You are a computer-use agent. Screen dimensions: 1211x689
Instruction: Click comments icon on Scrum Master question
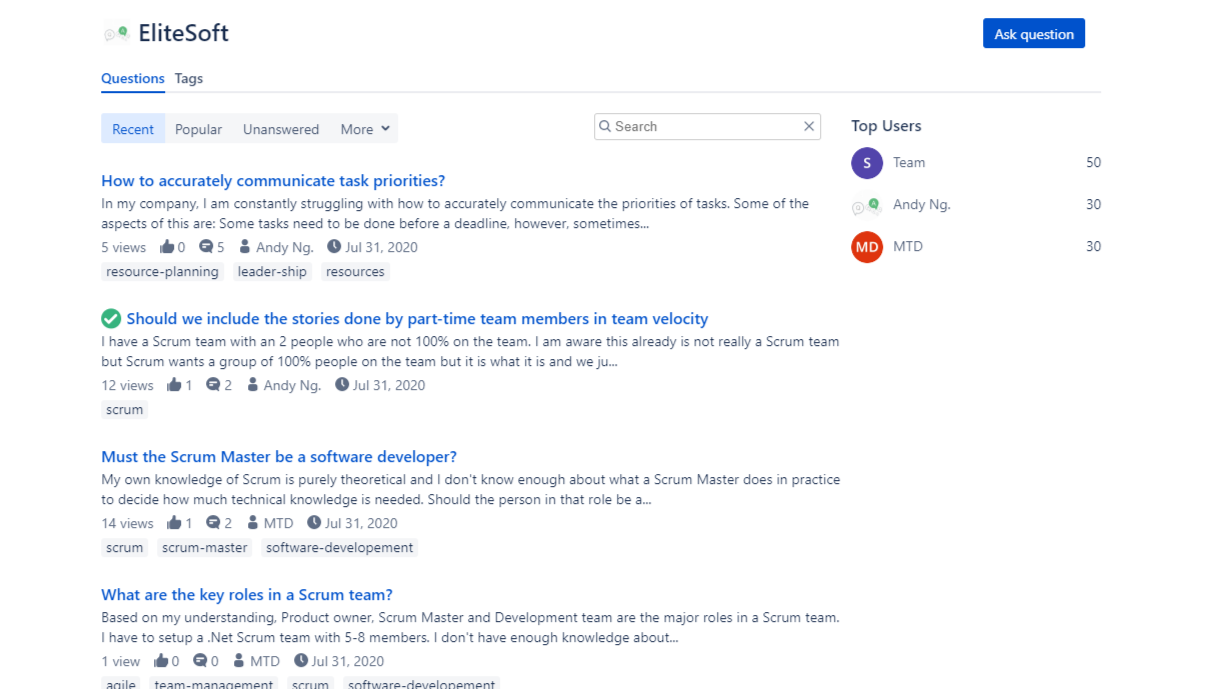tap(213, 523)
